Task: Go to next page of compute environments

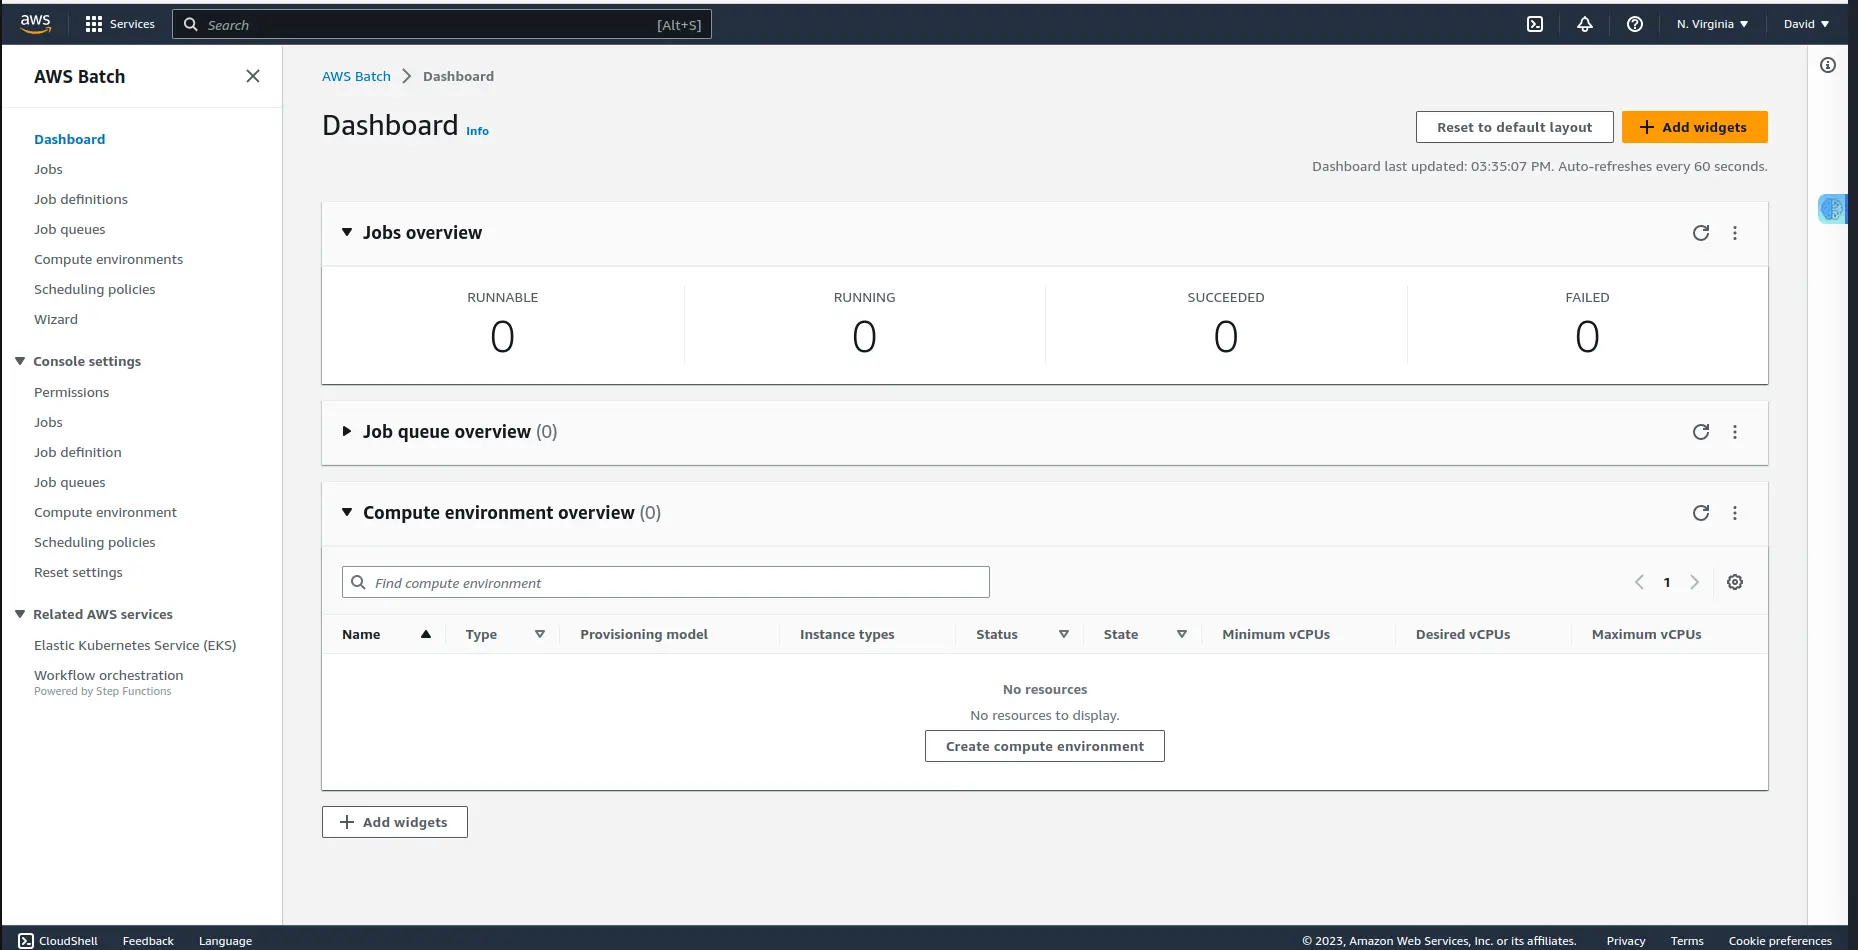Action: (1694, 582)
